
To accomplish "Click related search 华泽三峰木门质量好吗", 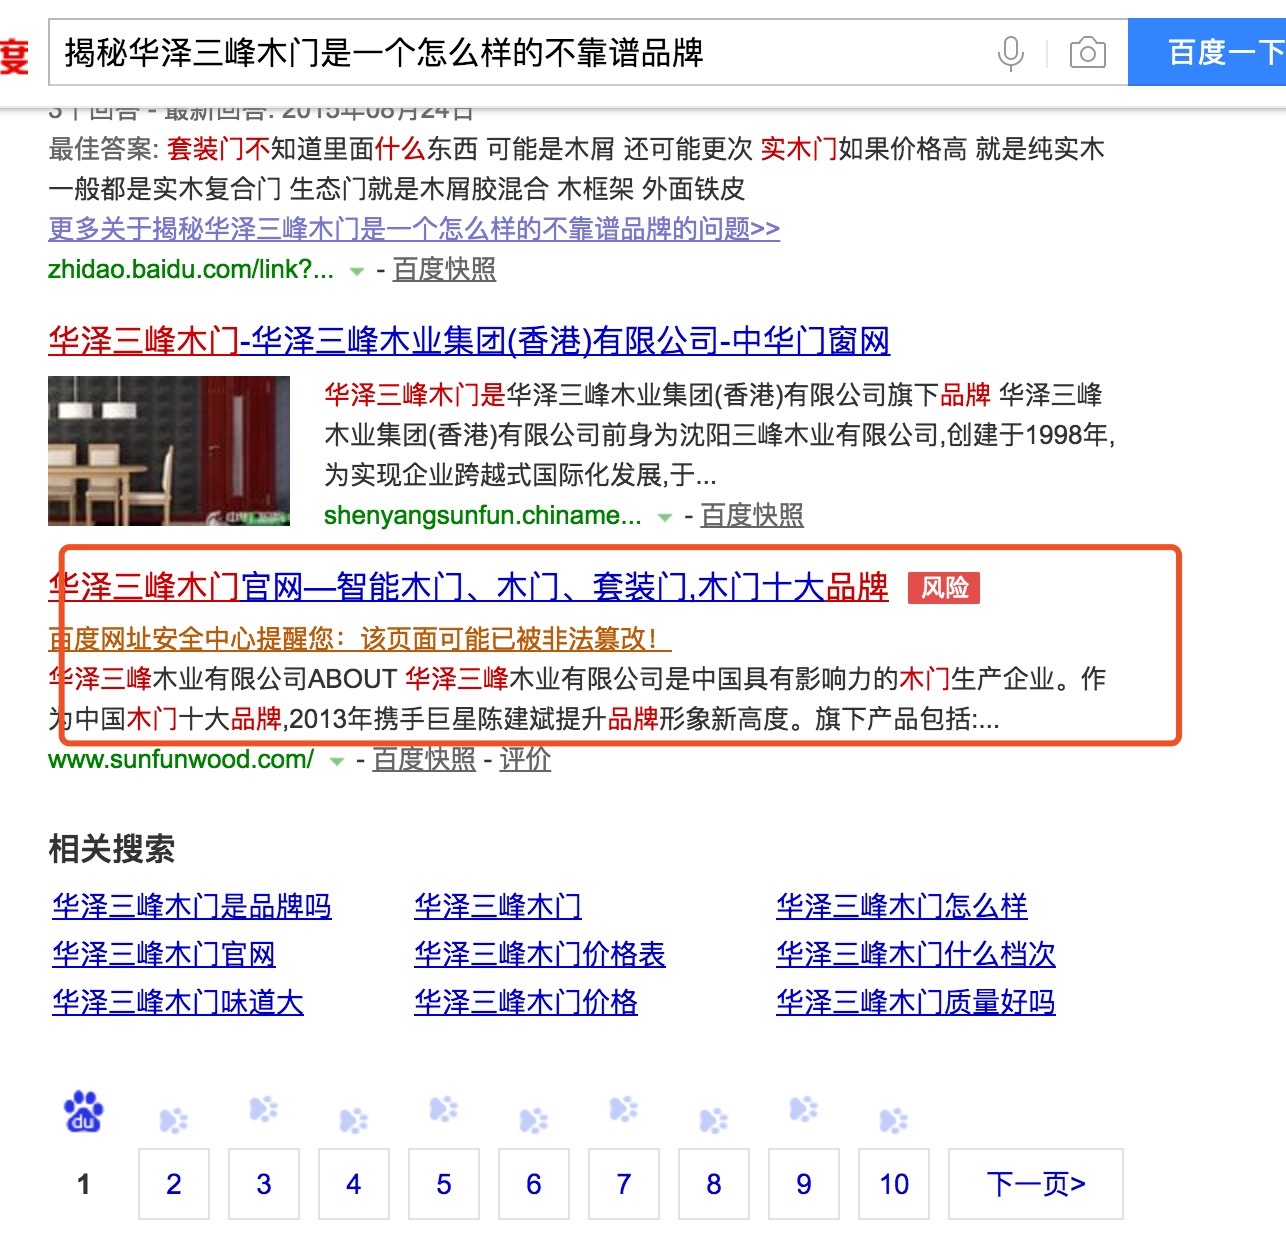I will point(916,1003).
